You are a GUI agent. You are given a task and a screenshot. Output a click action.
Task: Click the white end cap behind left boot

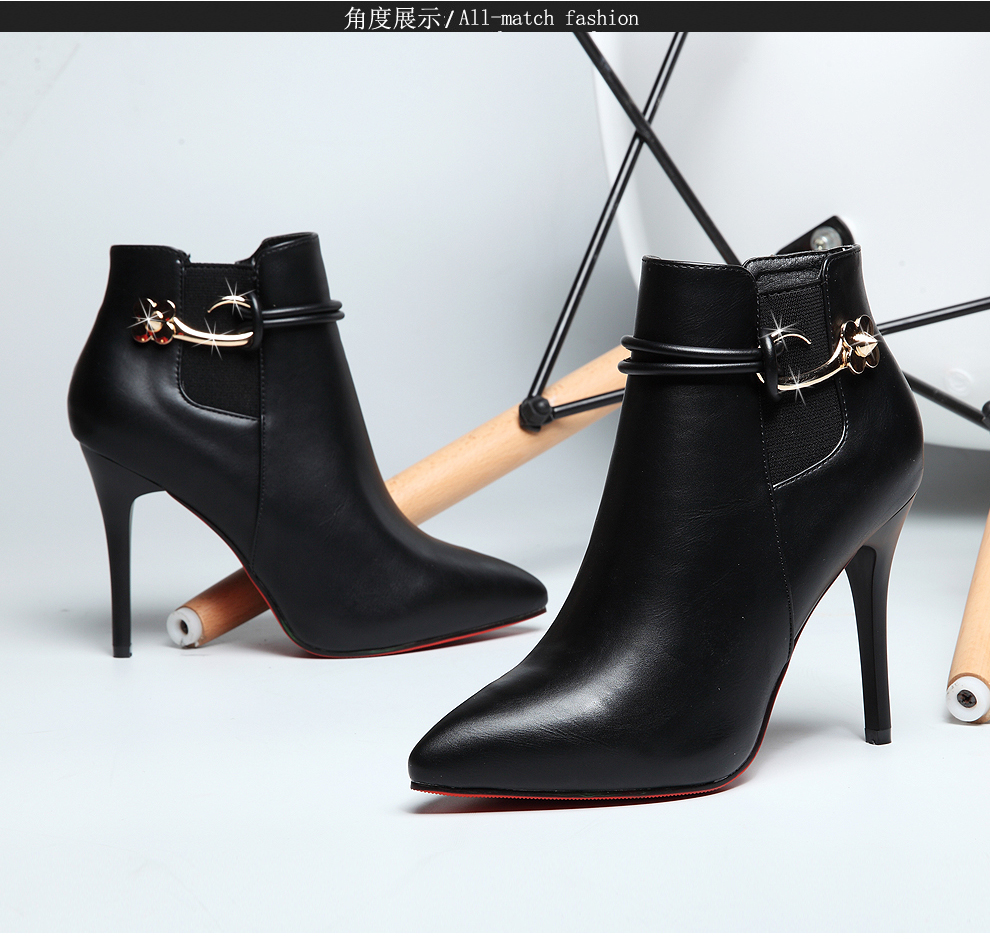pos(184,626)
